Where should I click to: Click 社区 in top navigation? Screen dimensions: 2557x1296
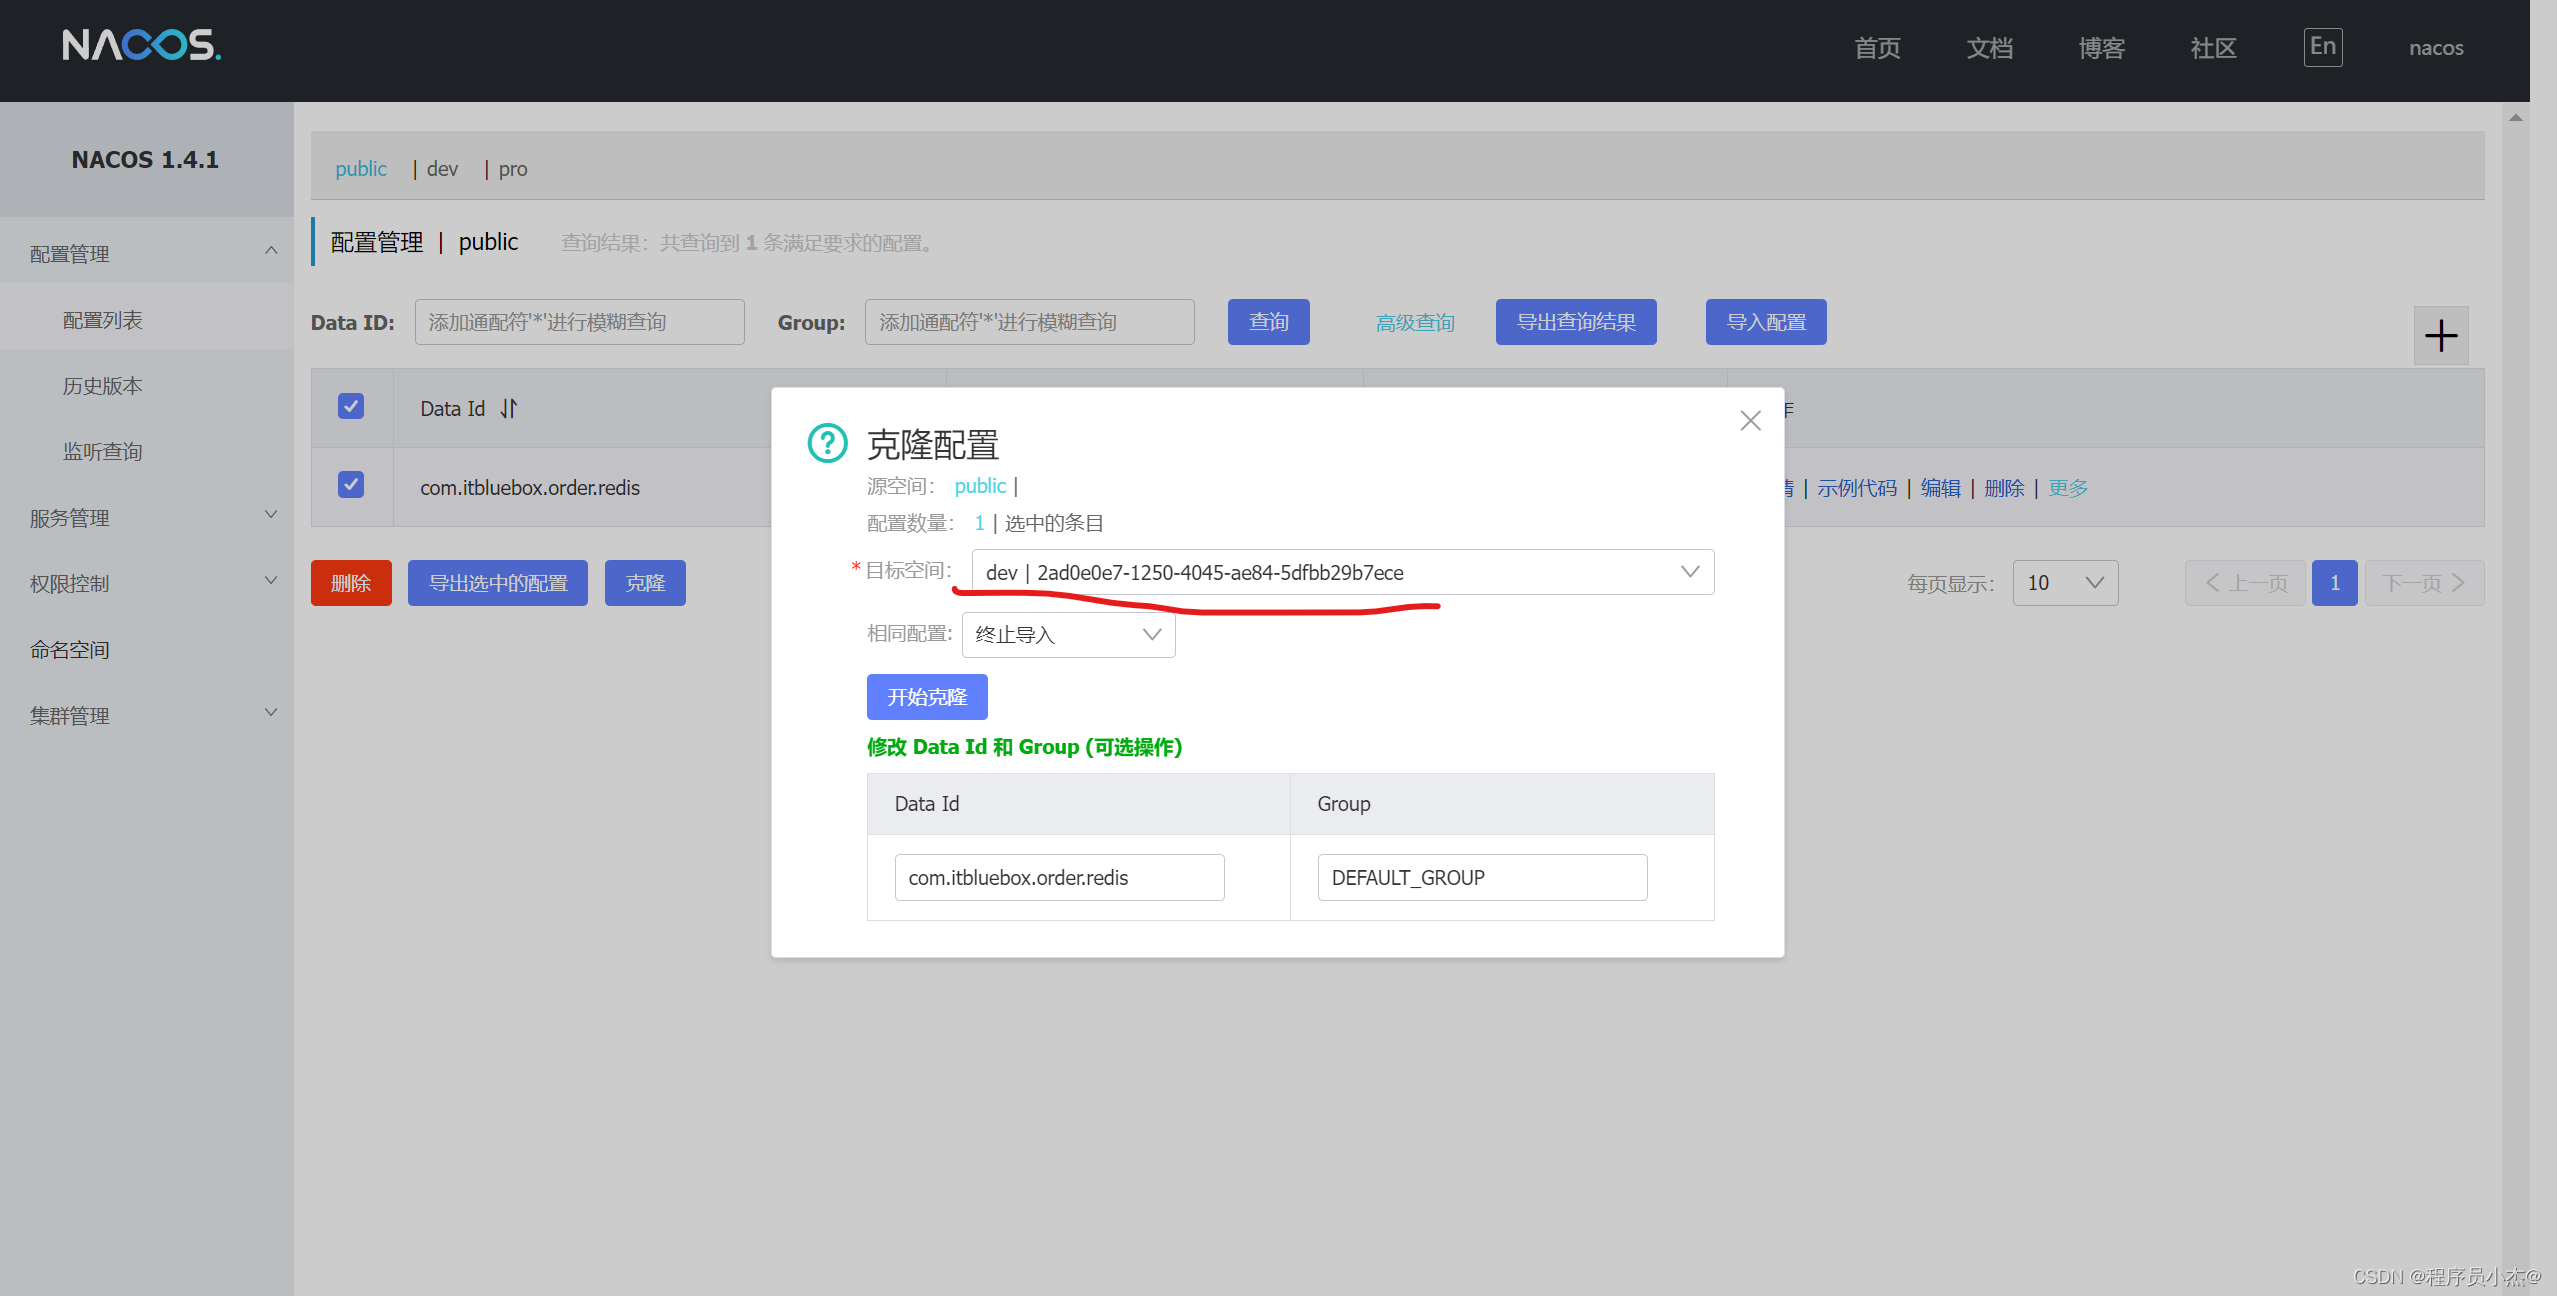[2213, 48]
